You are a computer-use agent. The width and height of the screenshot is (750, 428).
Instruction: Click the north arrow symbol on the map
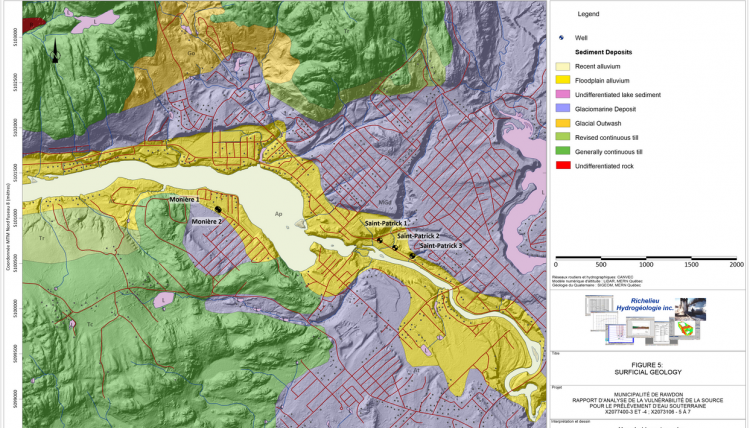click(55, 51)
